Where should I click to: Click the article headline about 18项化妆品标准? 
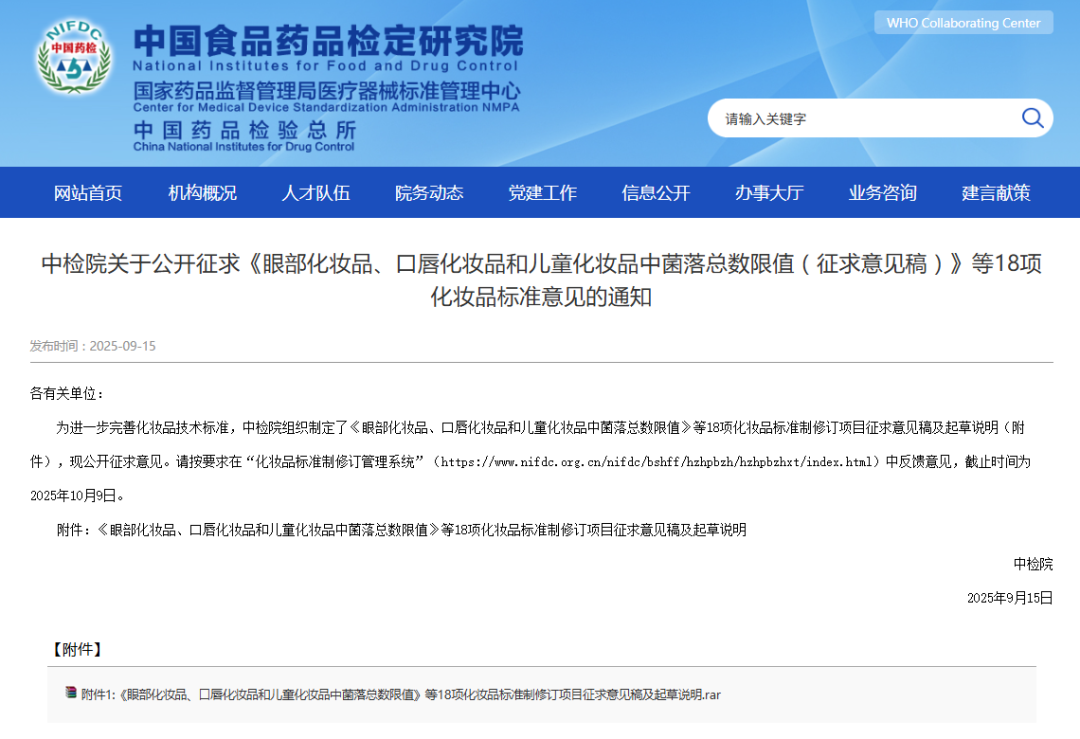[x=541, y=280]
